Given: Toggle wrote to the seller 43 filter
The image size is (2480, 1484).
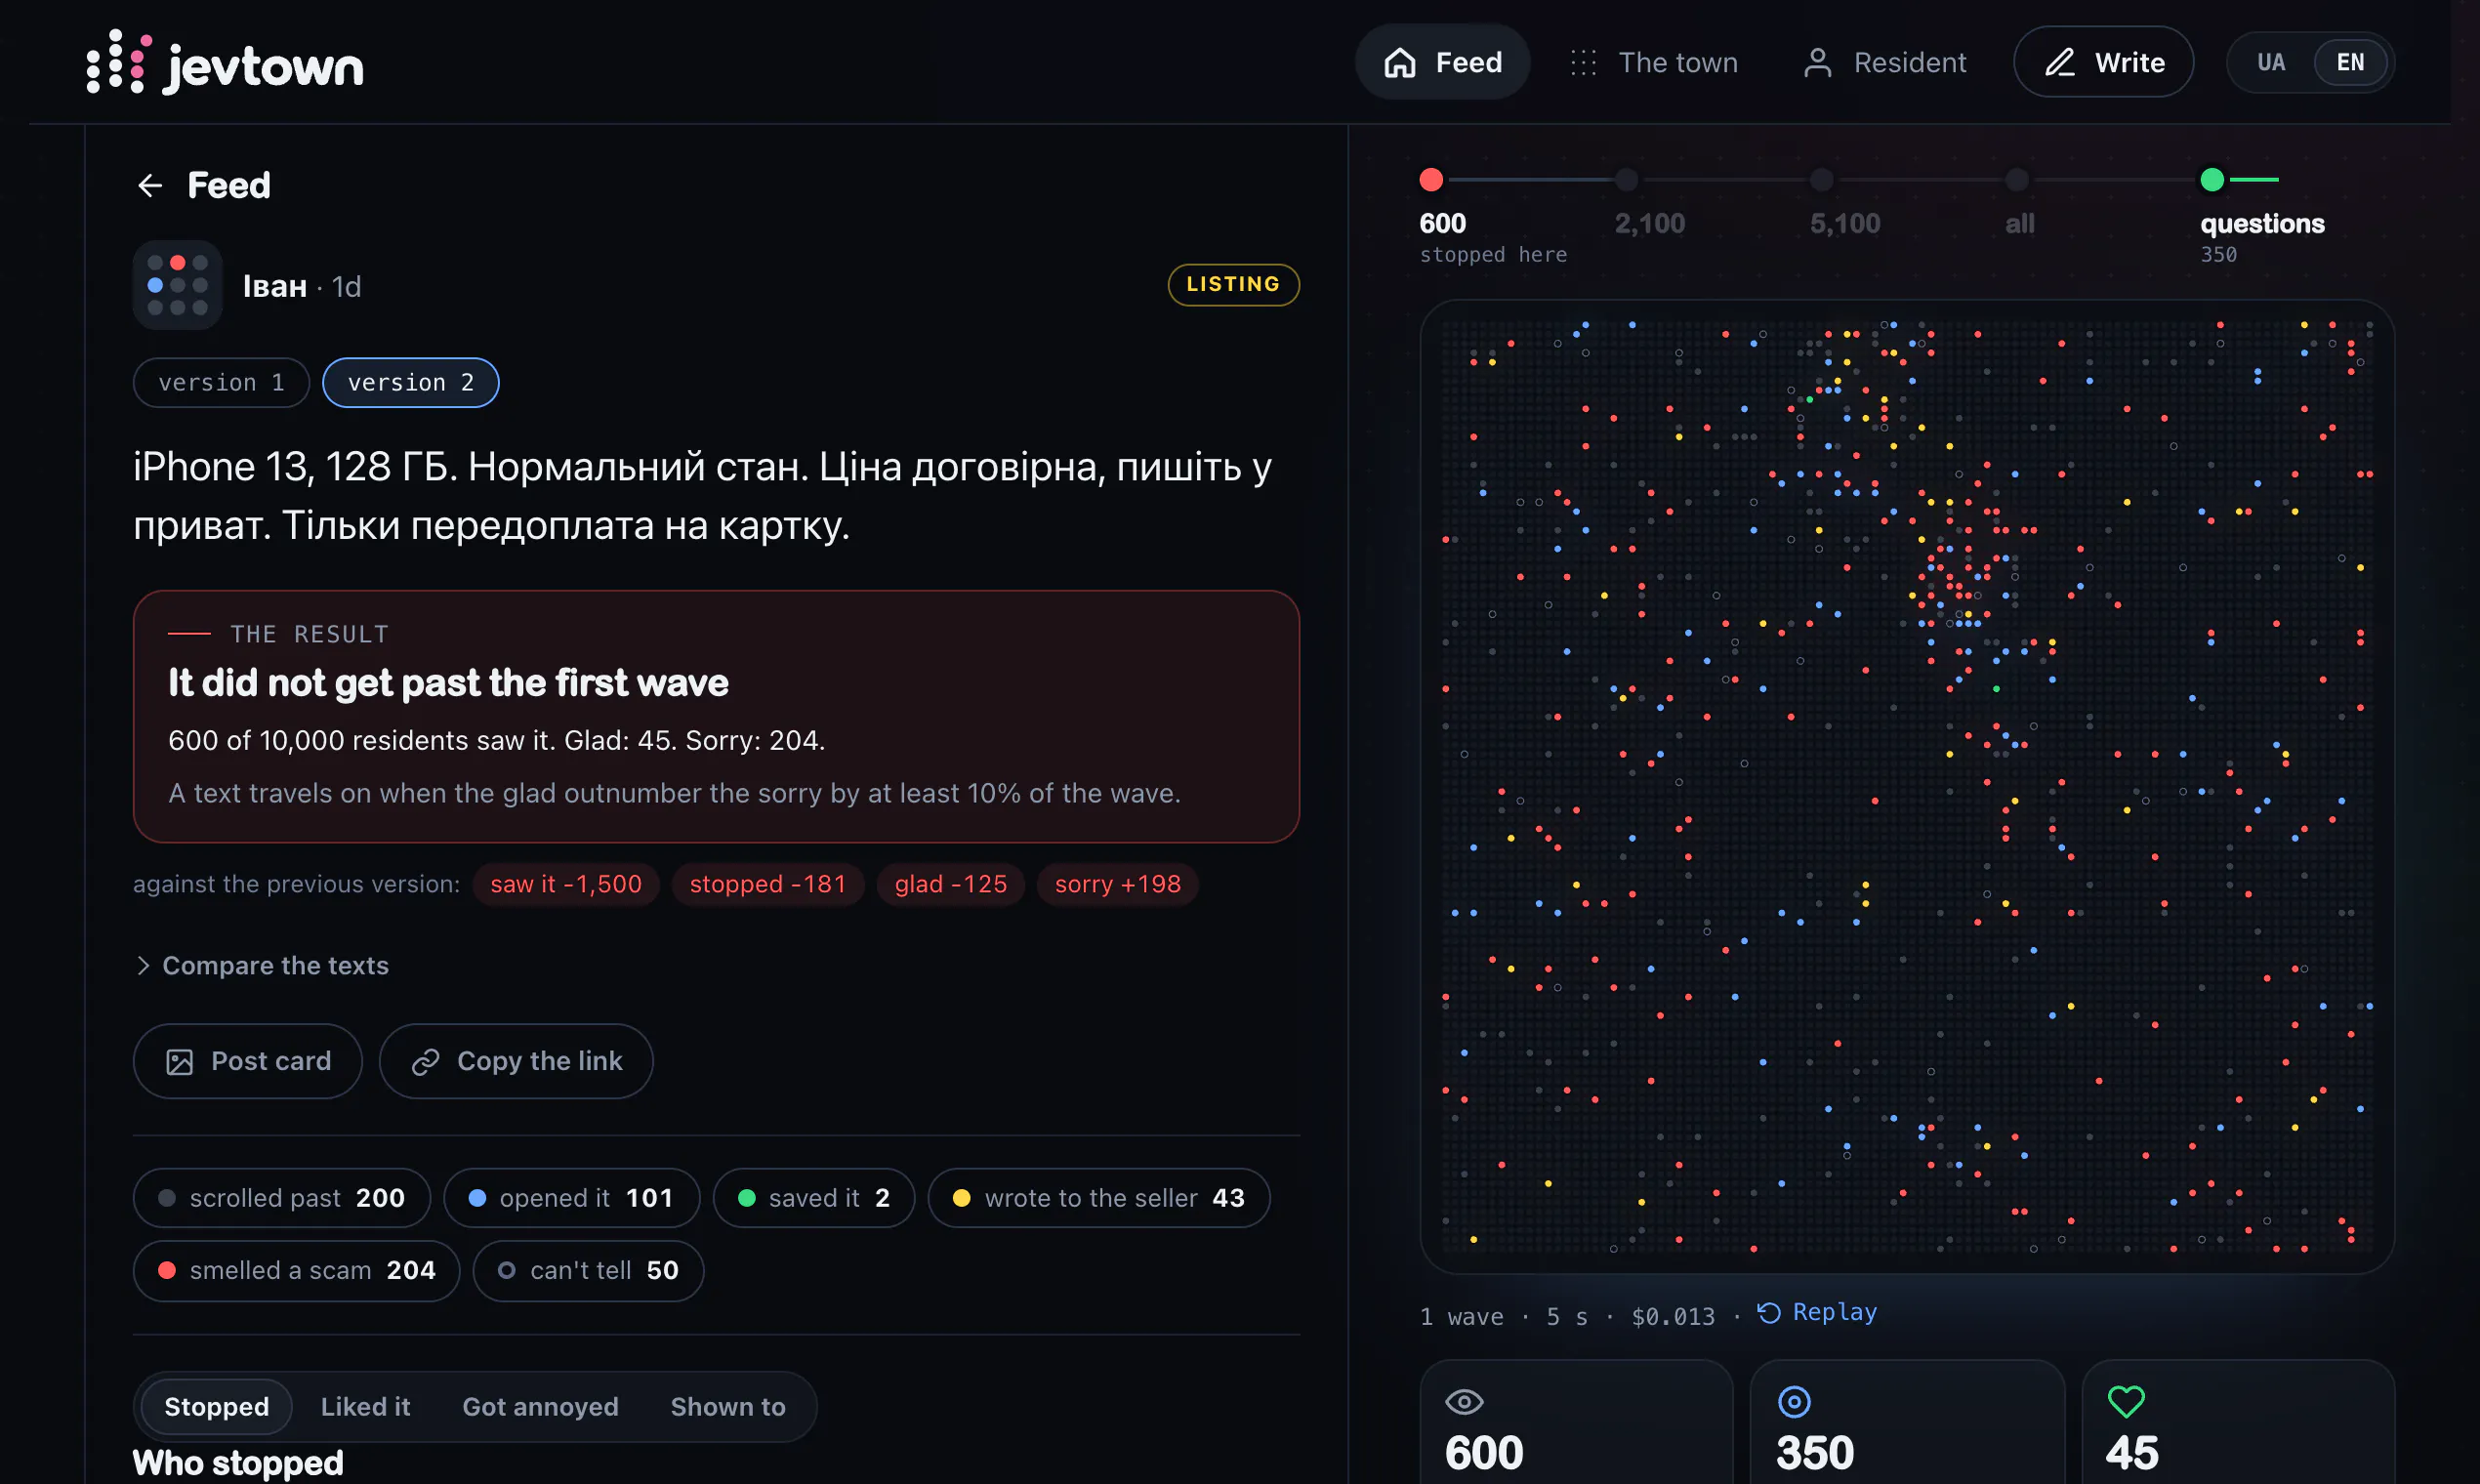Looking at the screenshot, I should pos(1099,1197).
